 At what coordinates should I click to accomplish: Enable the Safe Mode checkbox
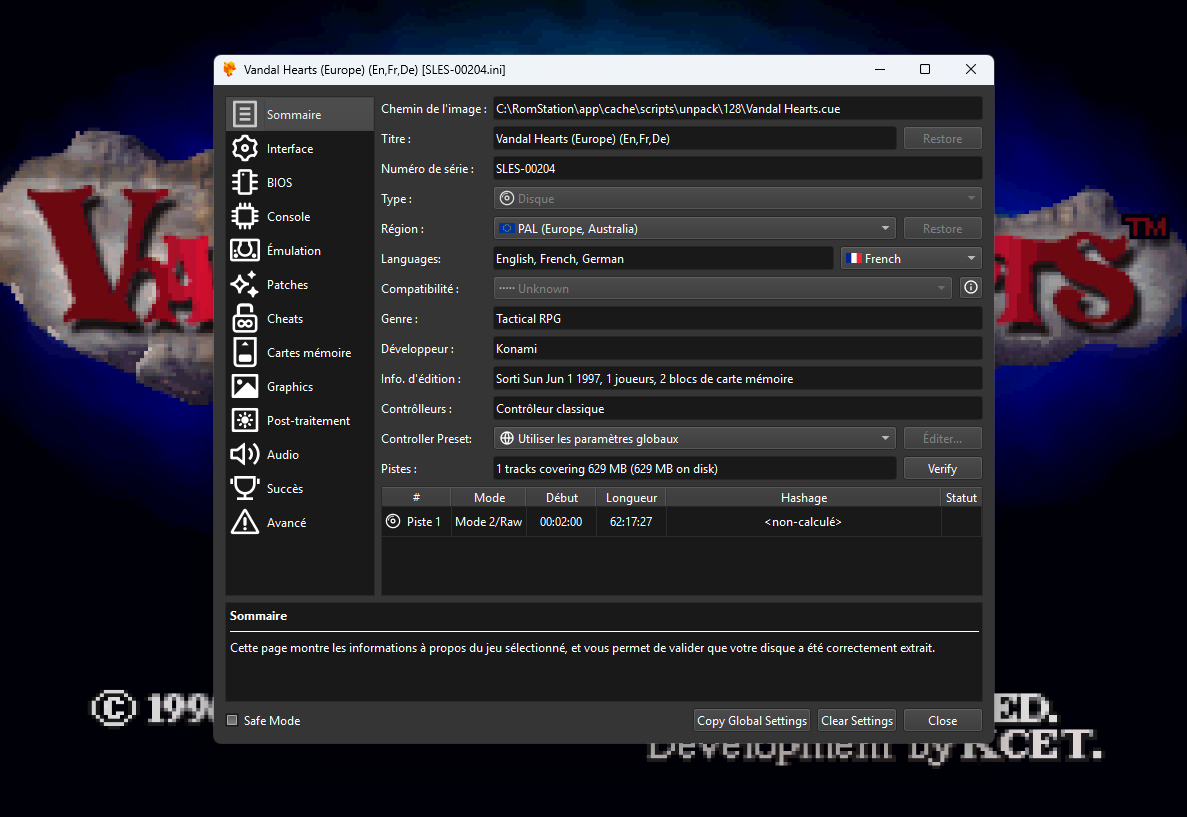tap(232, 721)
